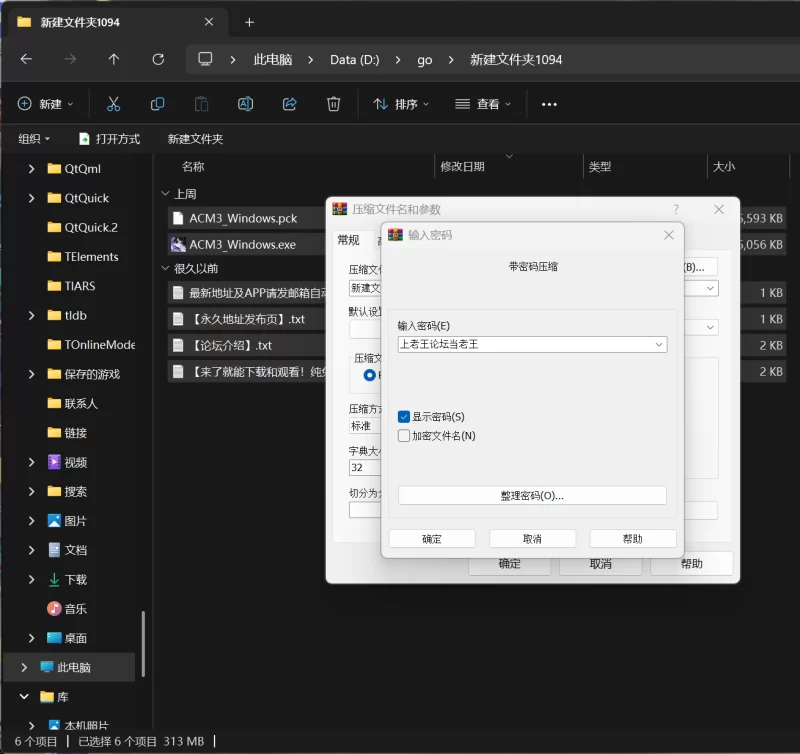
Task: Uncheck the 显示密码(S) checkbox
Action: point(404,417)
